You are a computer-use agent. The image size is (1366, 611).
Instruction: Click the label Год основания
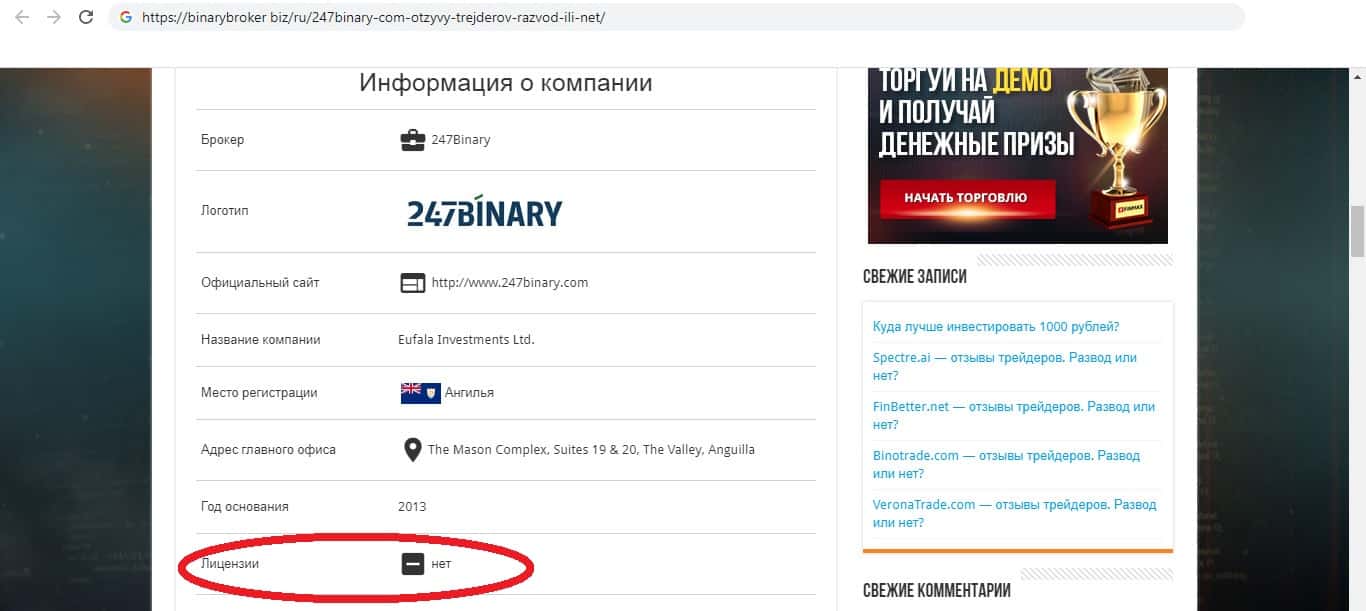tap(244, 507)
